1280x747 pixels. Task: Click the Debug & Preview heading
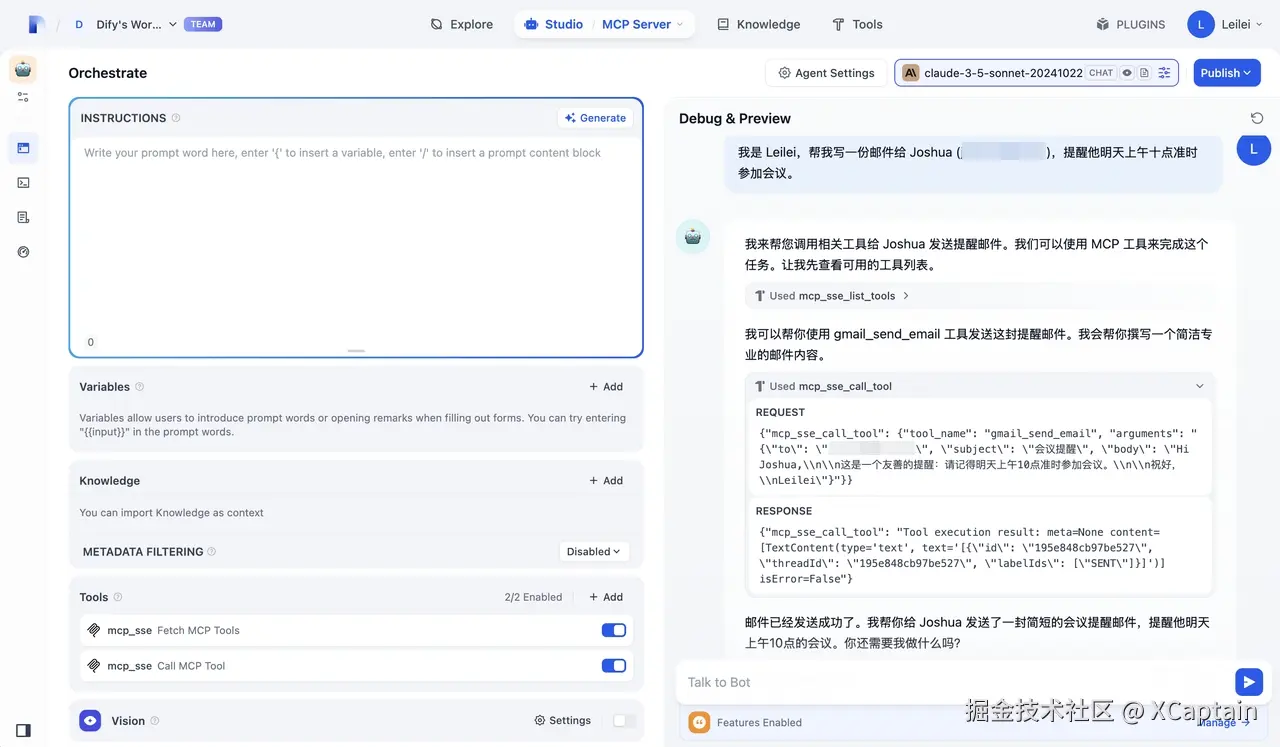(735, 118)
